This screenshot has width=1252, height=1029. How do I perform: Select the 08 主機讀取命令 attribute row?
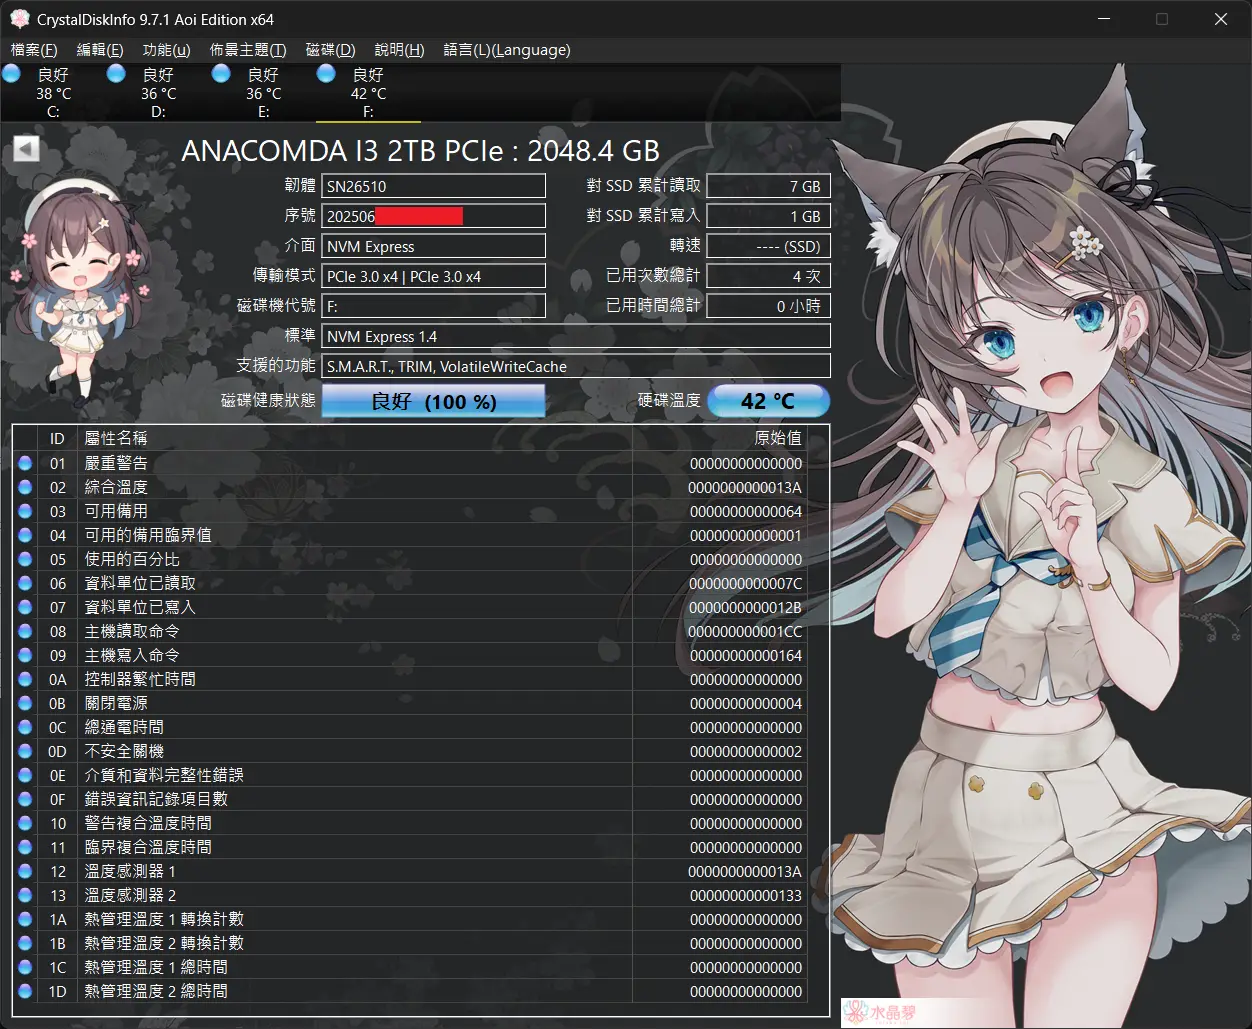[x=411, y=631]
